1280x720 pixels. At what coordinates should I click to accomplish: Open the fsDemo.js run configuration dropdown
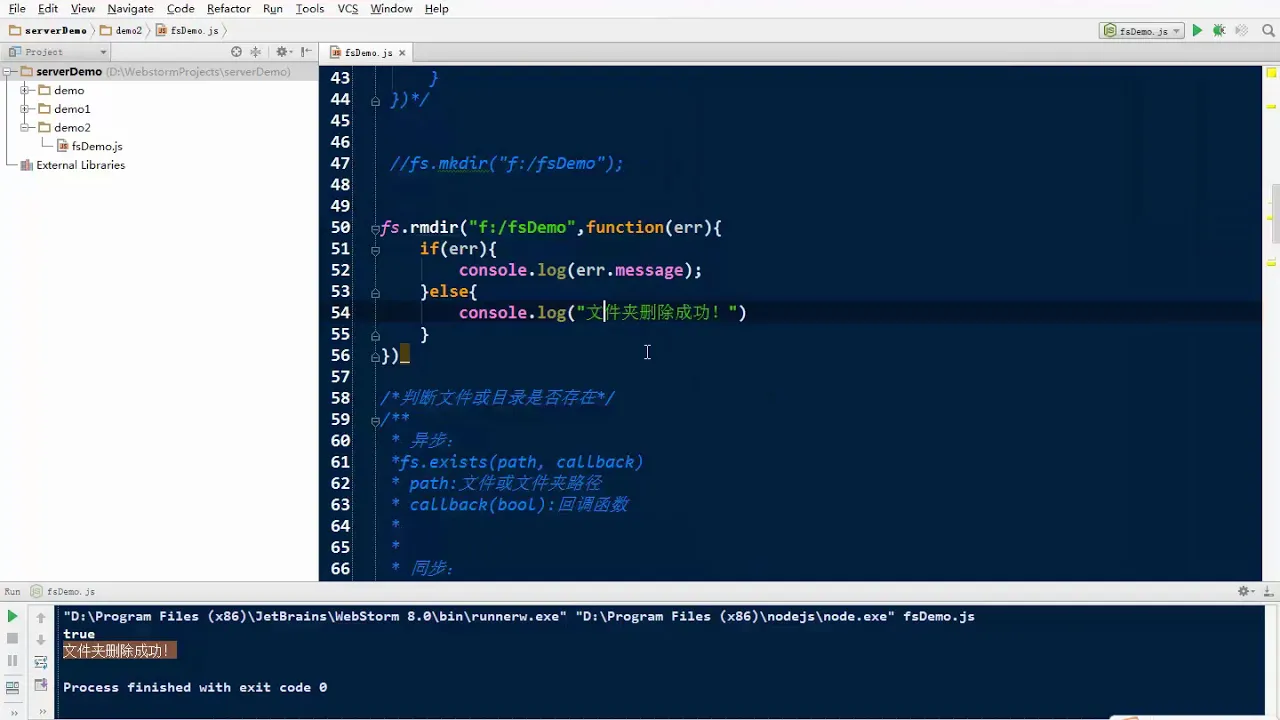tap(1141, 31)
